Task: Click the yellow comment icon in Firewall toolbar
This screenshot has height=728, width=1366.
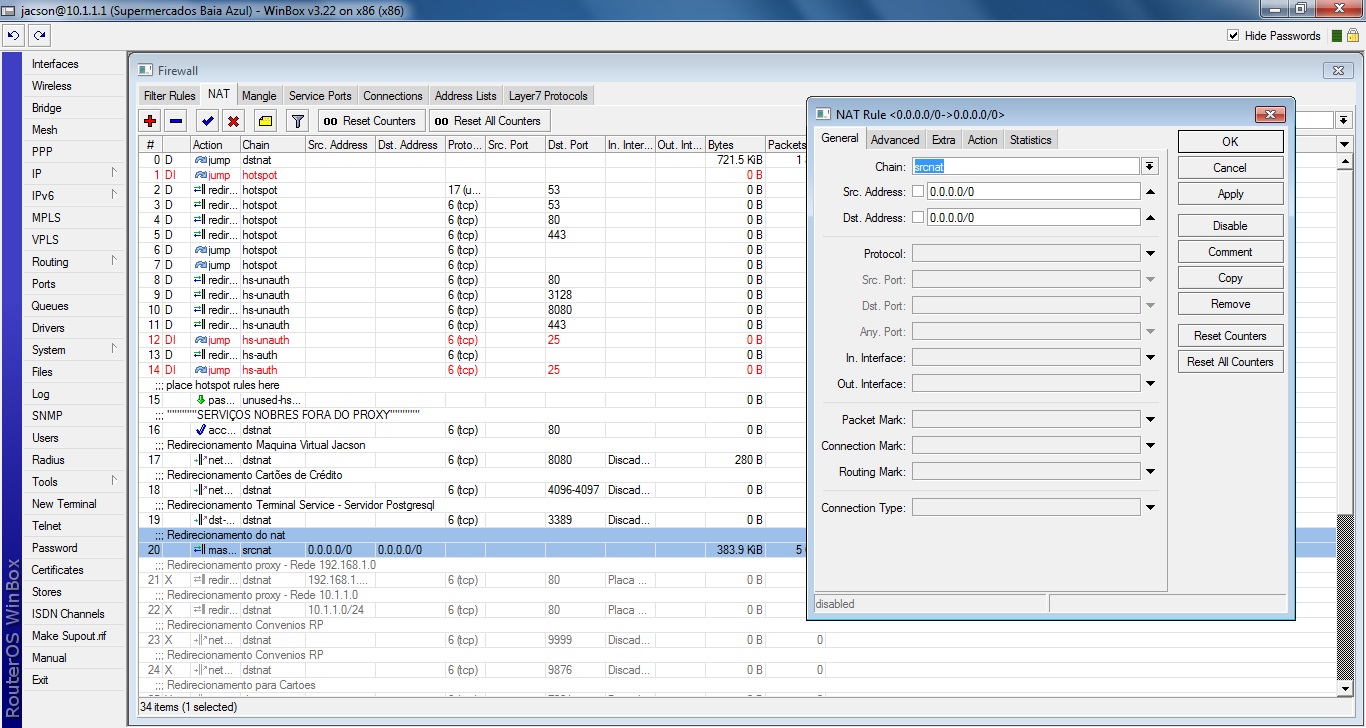Action: tap(264, 121)
